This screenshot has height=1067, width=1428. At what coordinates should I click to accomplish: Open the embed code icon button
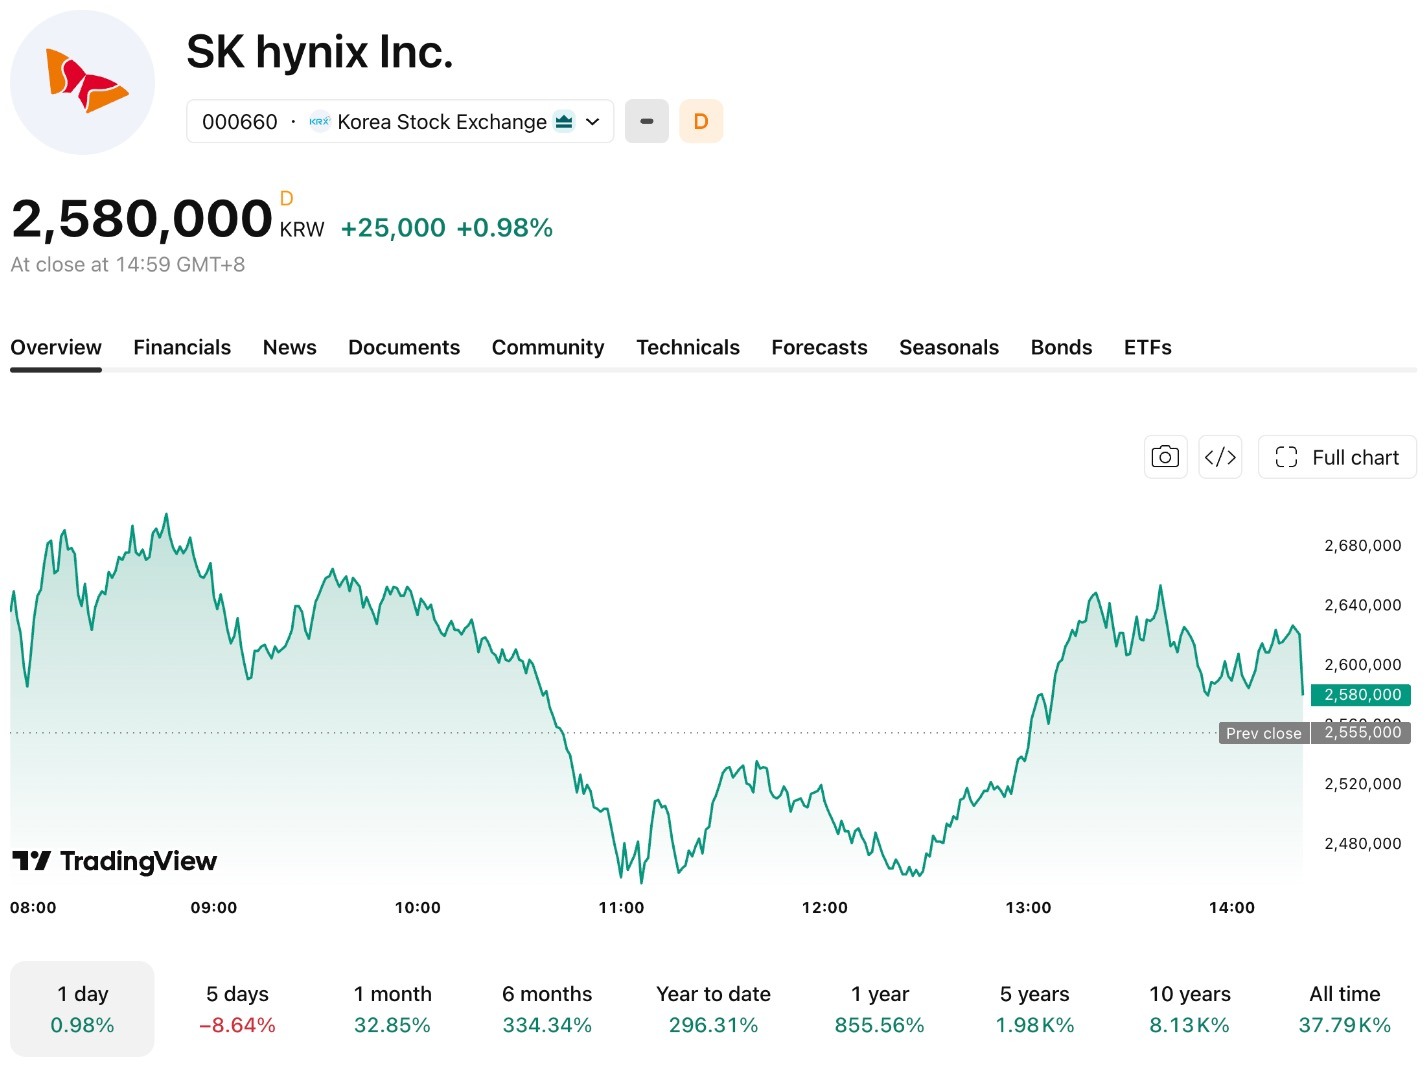tap(1220, 457)
